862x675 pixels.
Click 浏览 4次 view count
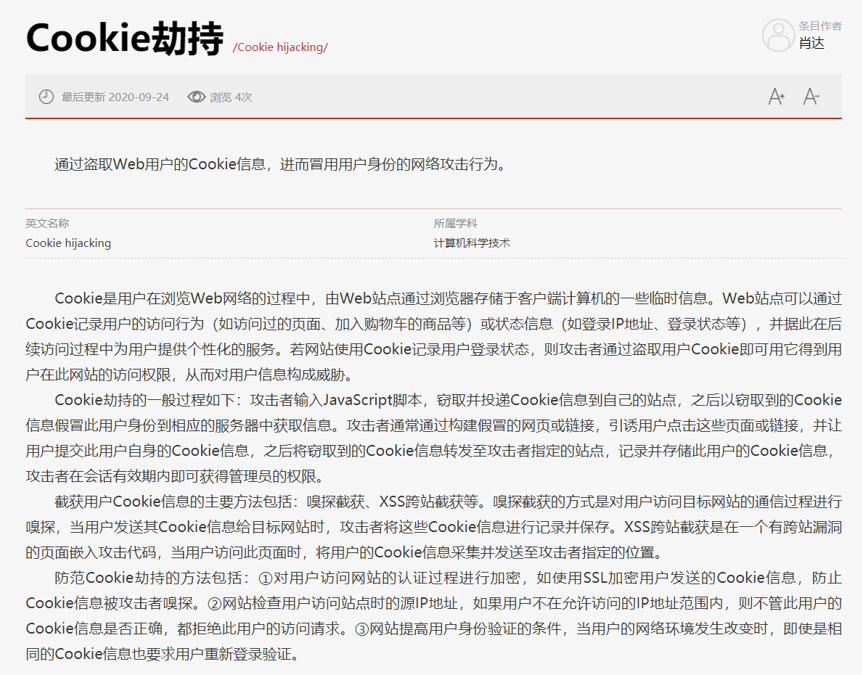231,97
